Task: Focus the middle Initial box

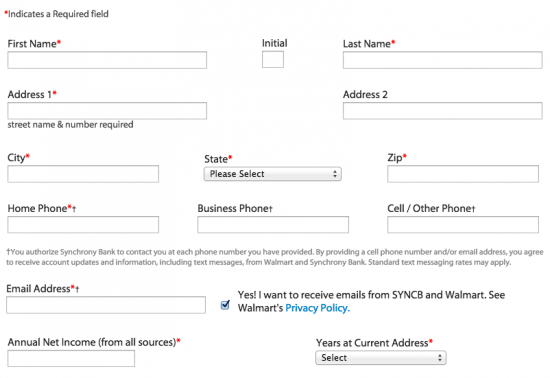Action: [273, 60]
